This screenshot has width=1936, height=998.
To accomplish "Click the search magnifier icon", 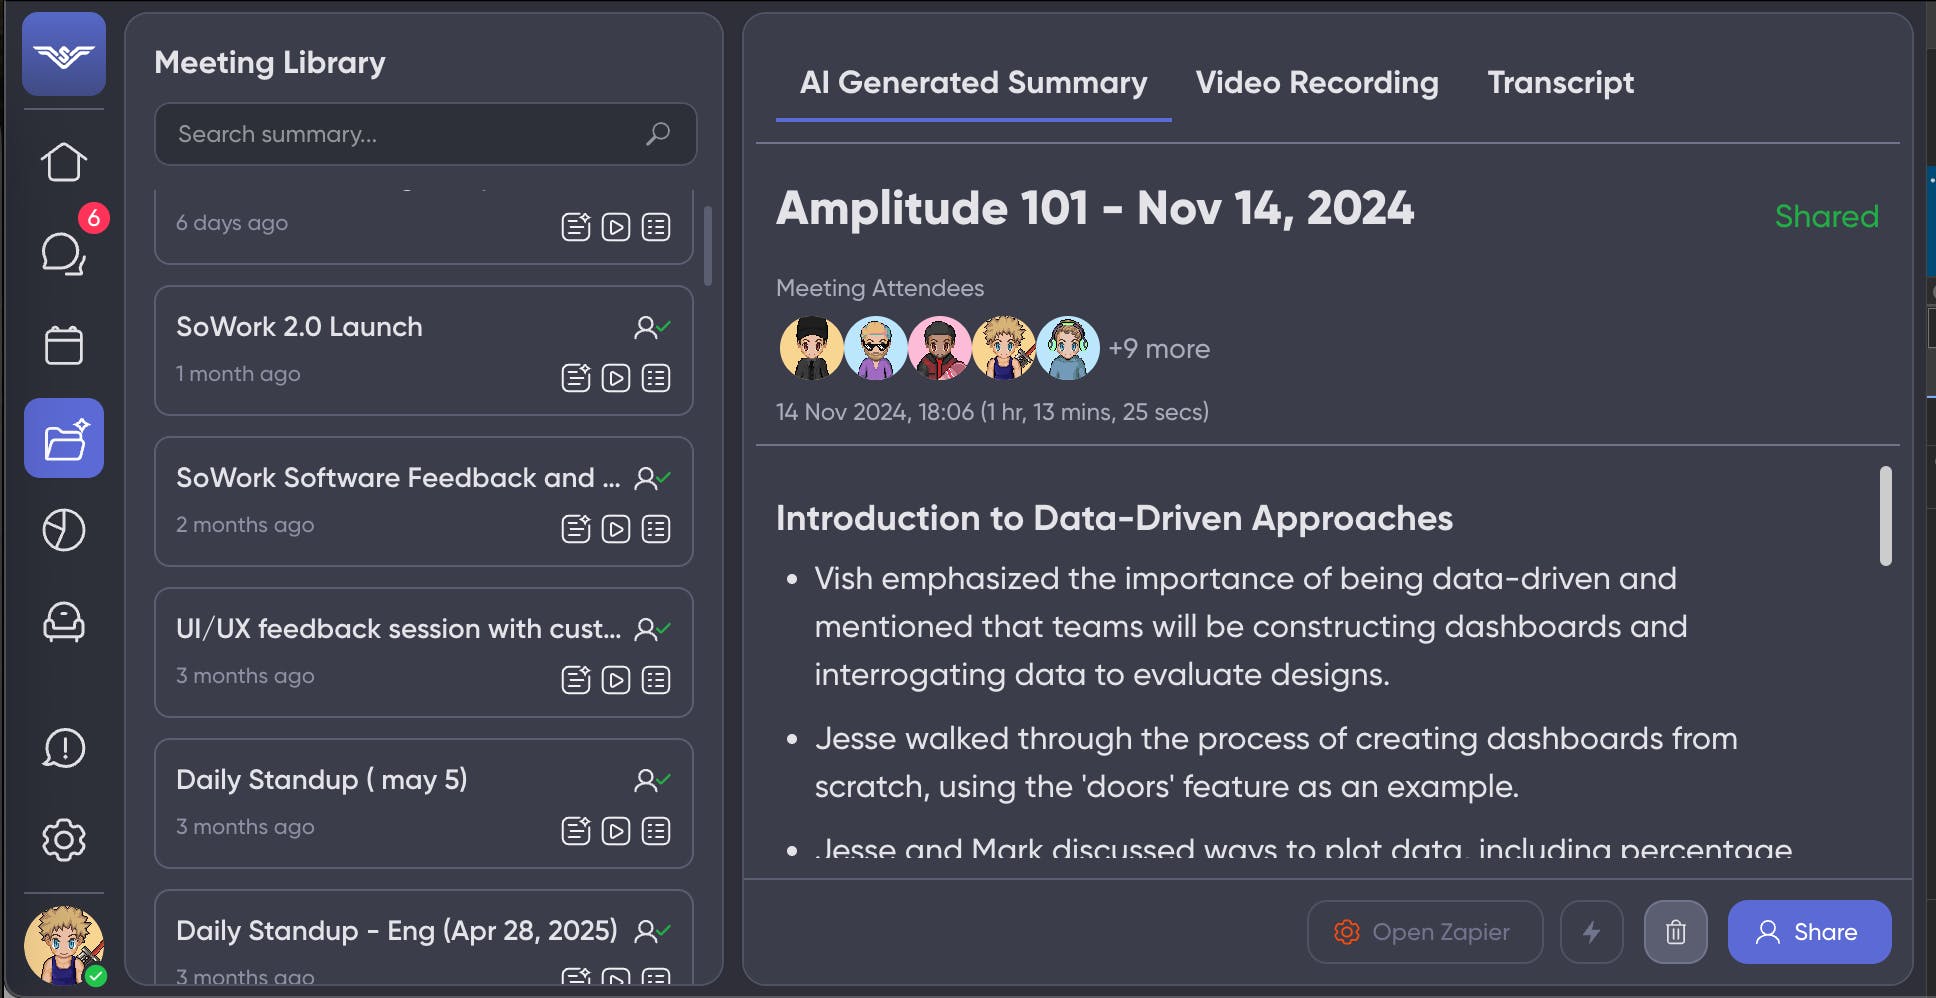I will tap(657, 134).
